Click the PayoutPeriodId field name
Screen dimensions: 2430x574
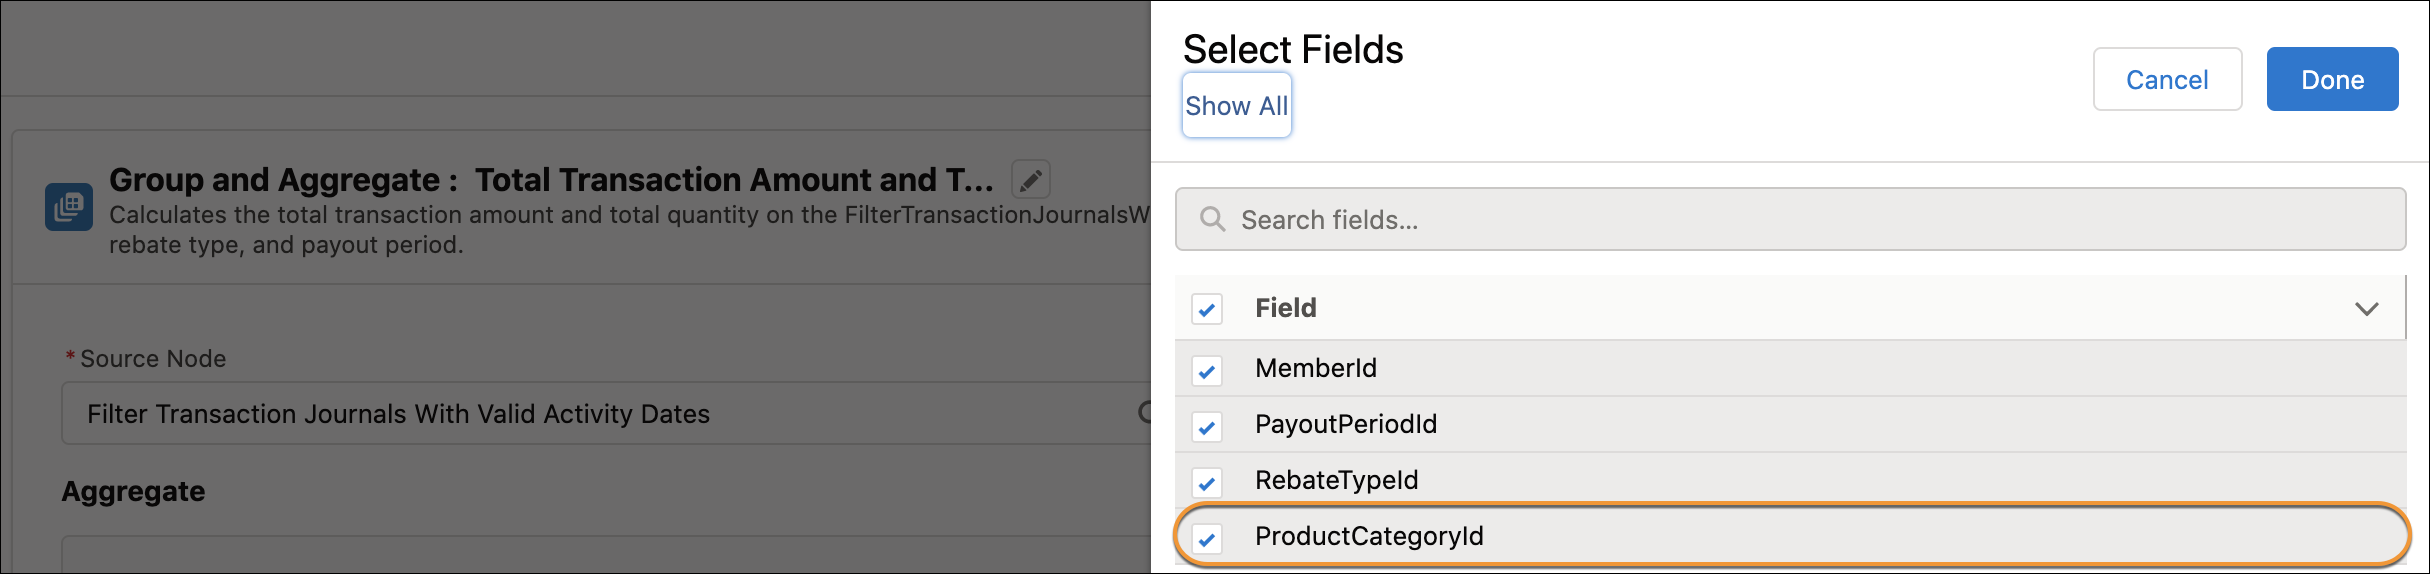(1346, 424)
